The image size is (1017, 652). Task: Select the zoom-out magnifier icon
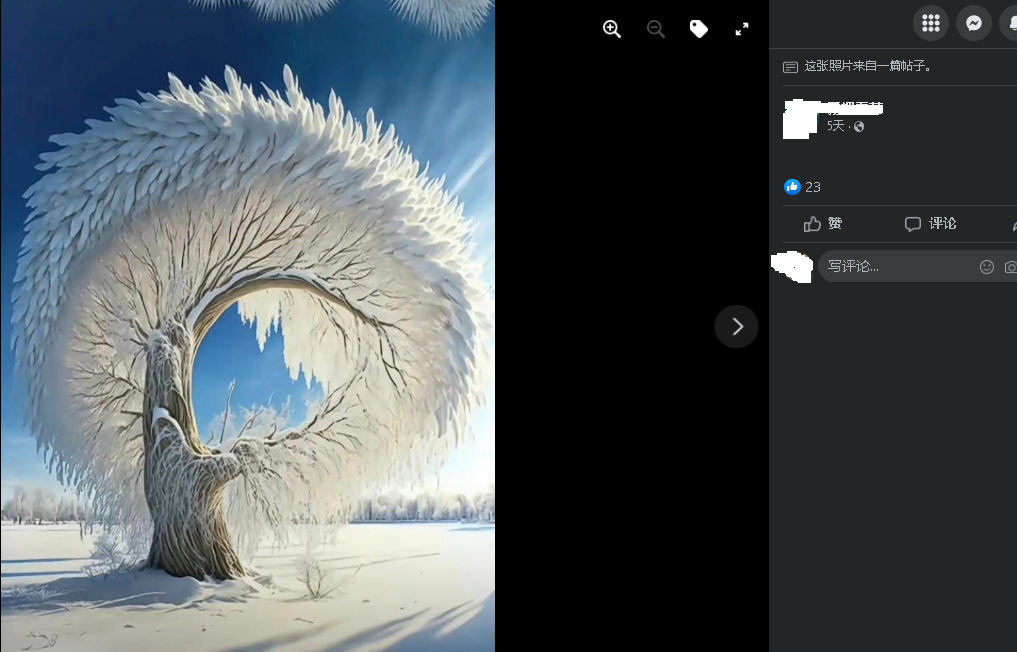click(x=656, y=29)
